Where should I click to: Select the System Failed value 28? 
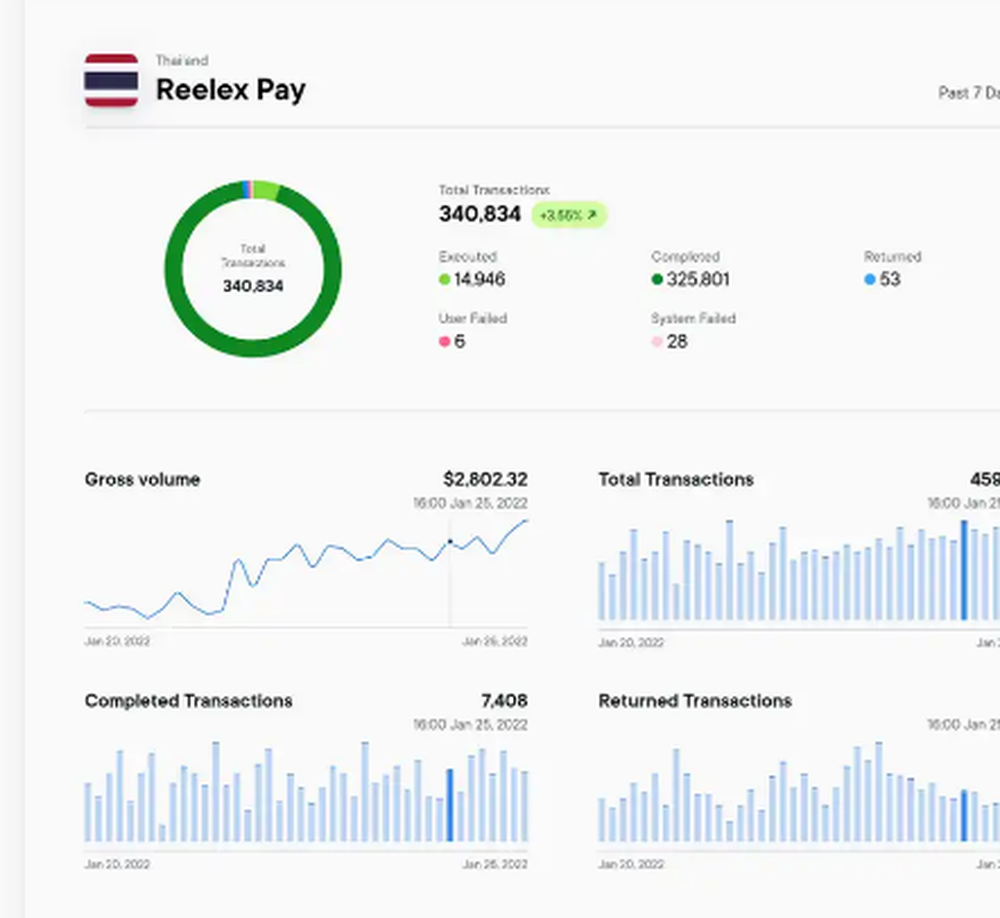click(x=677, y=342)
